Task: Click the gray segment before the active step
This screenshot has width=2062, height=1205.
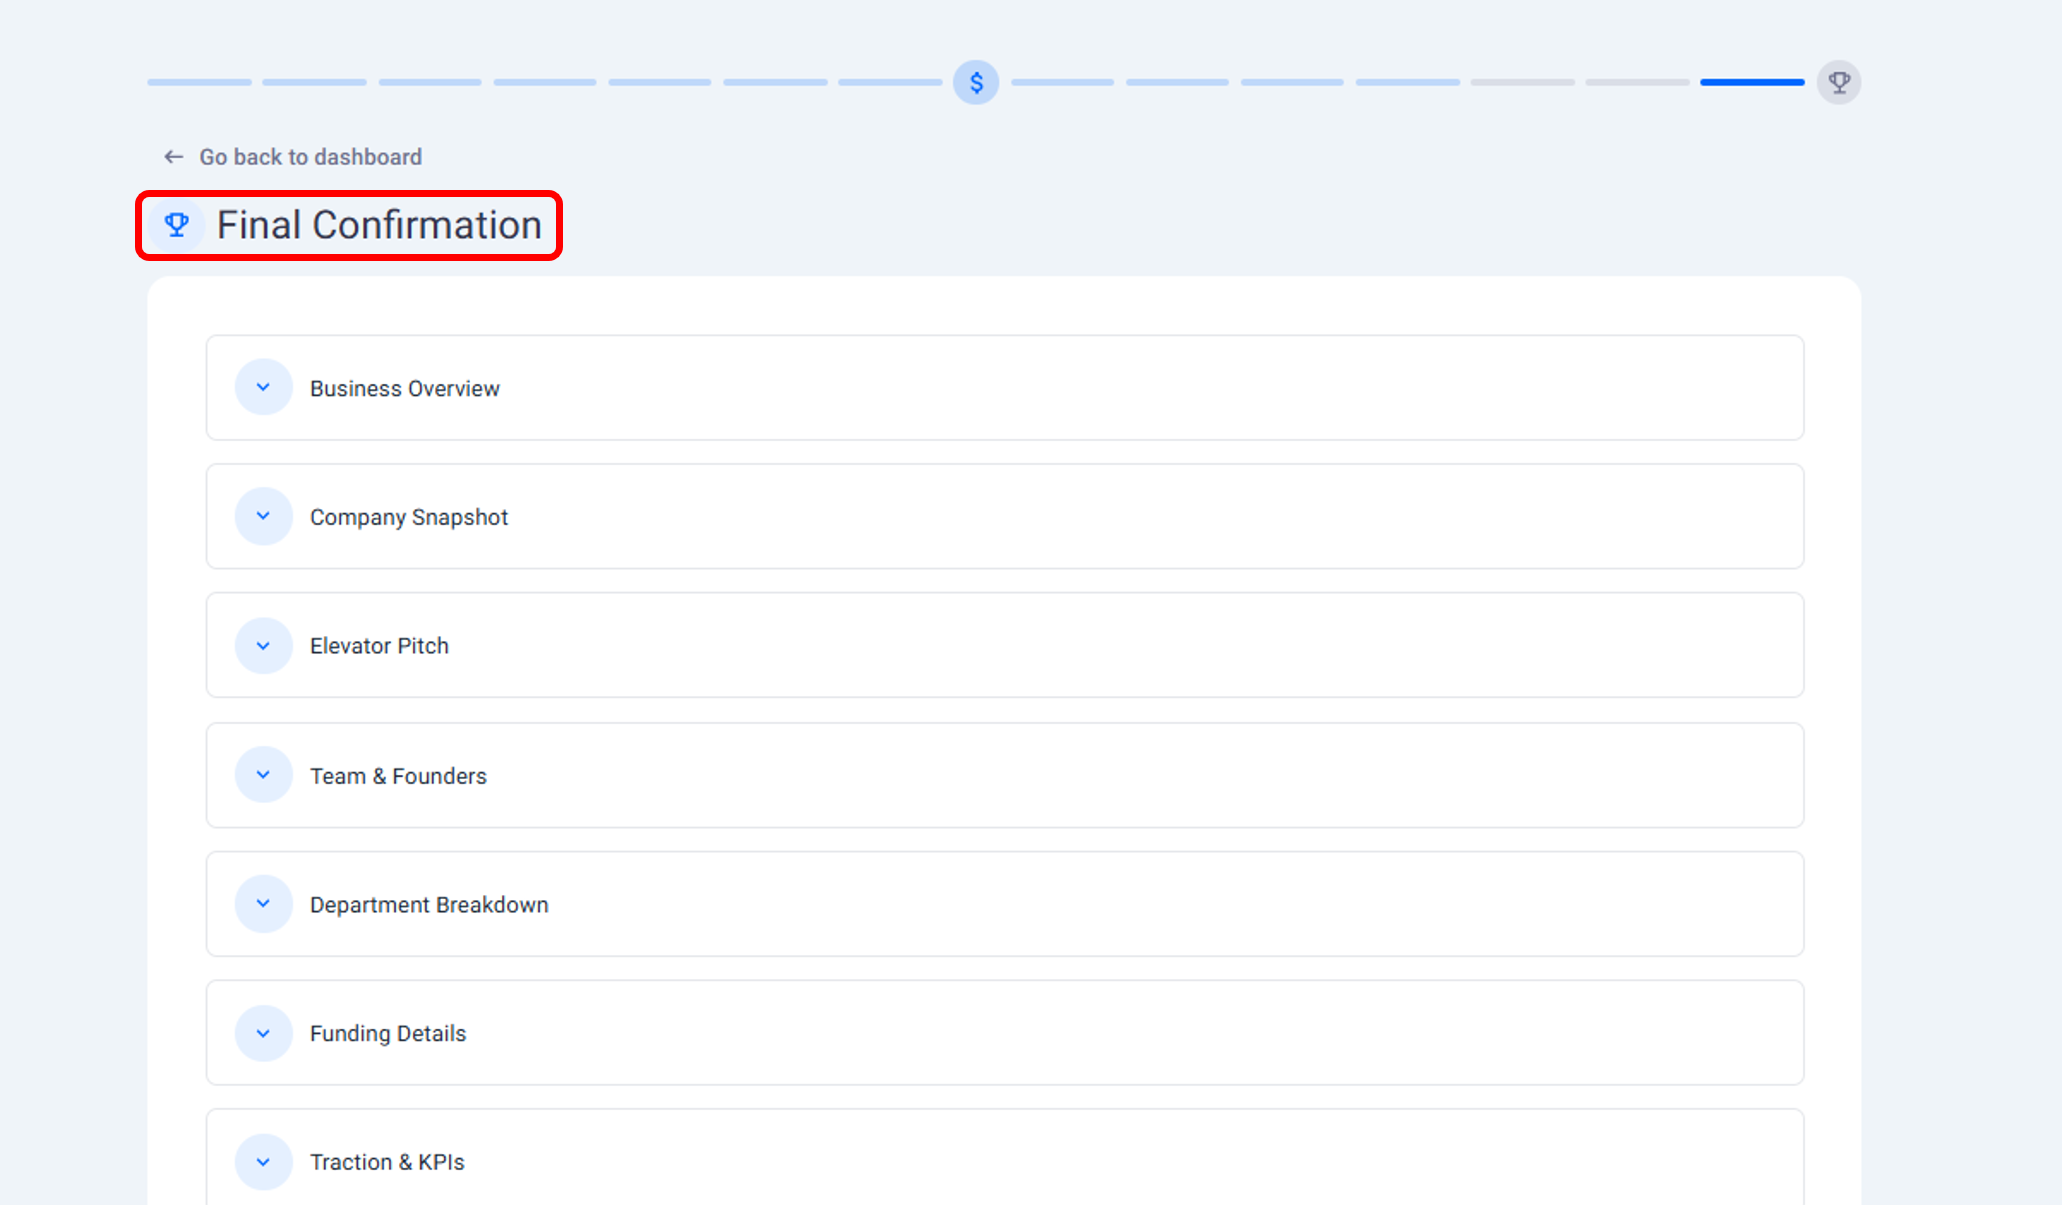Action: pyautogui.click(x=1637, y=82)
